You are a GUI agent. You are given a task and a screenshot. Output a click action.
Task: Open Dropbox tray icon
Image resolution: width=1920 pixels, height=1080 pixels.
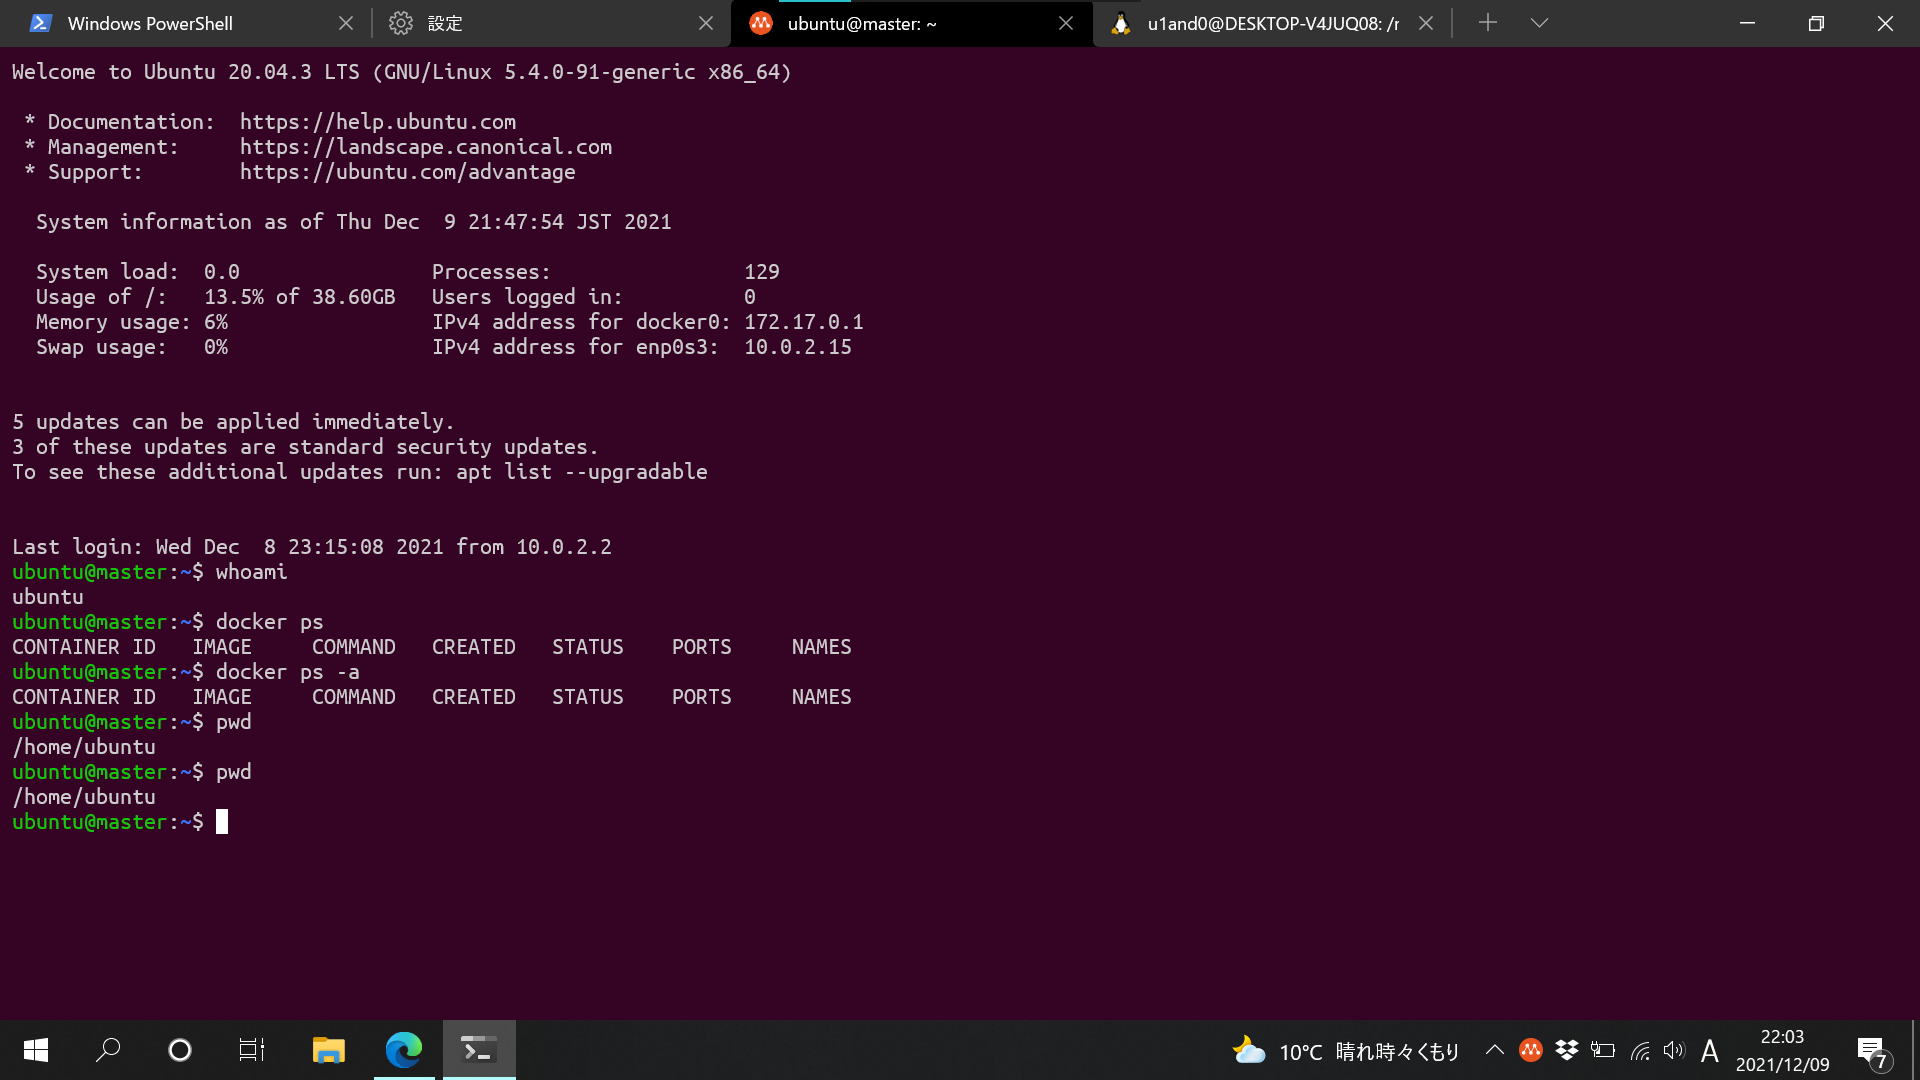[x=1567, y=1050]
